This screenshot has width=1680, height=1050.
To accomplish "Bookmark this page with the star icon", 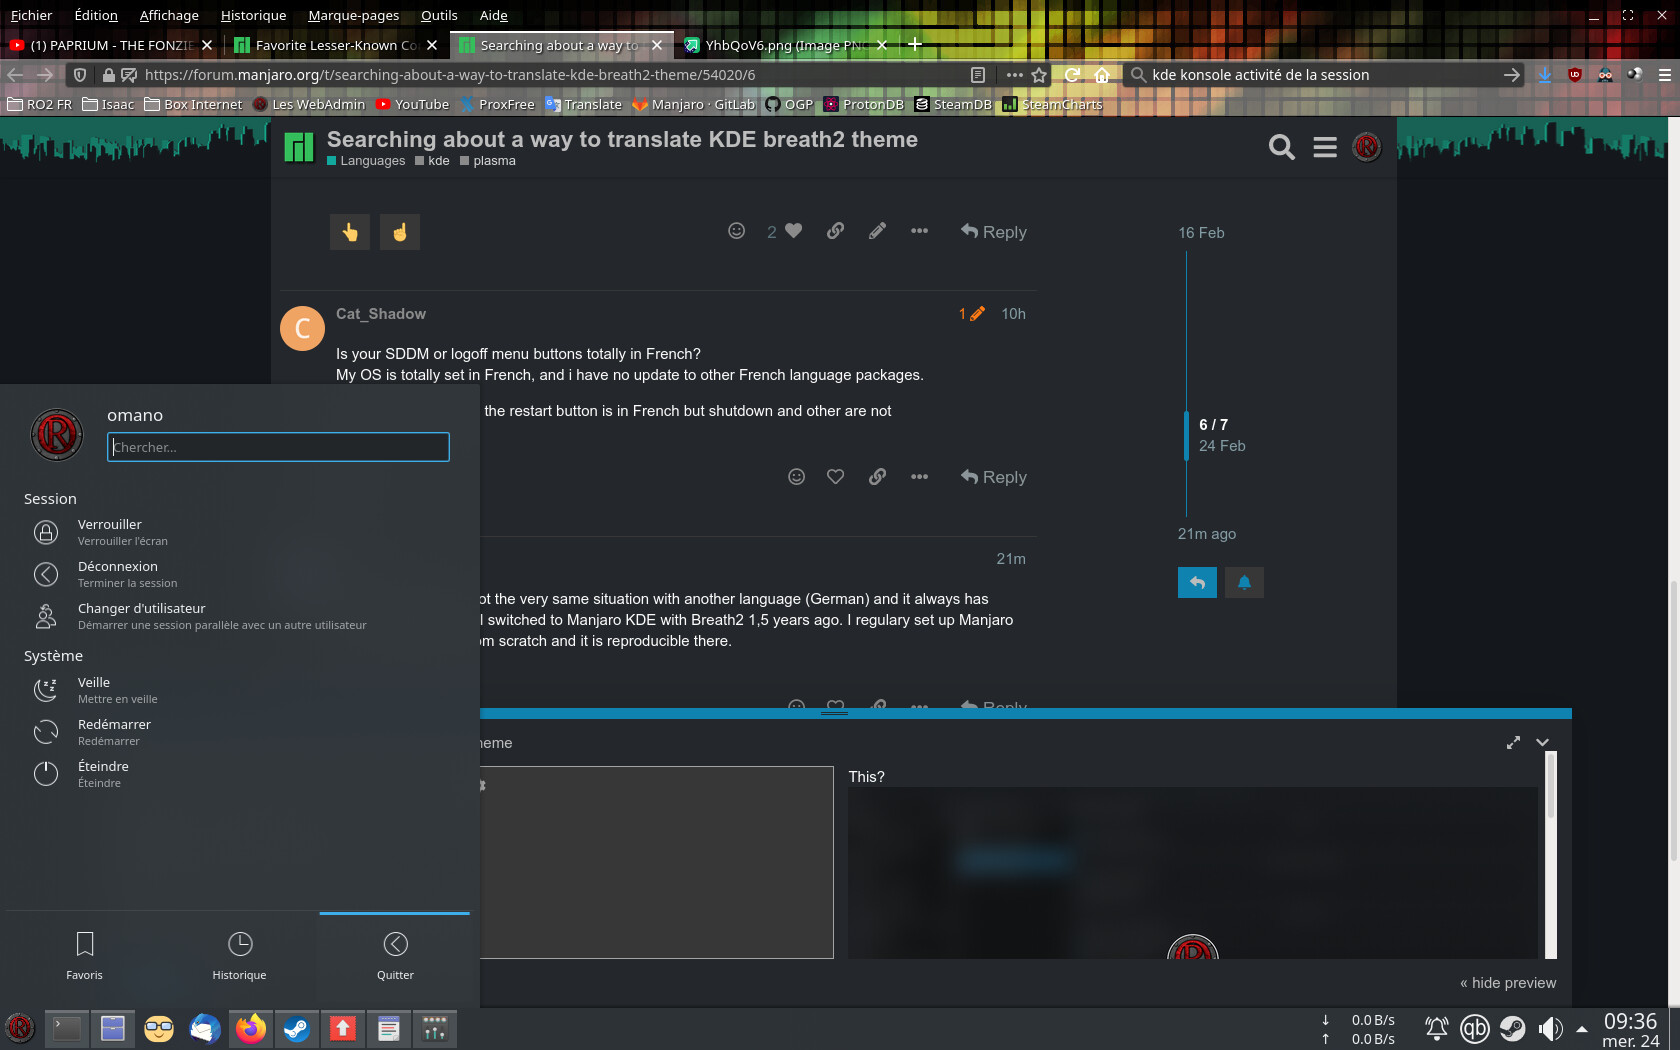I will coord(1039,75).
